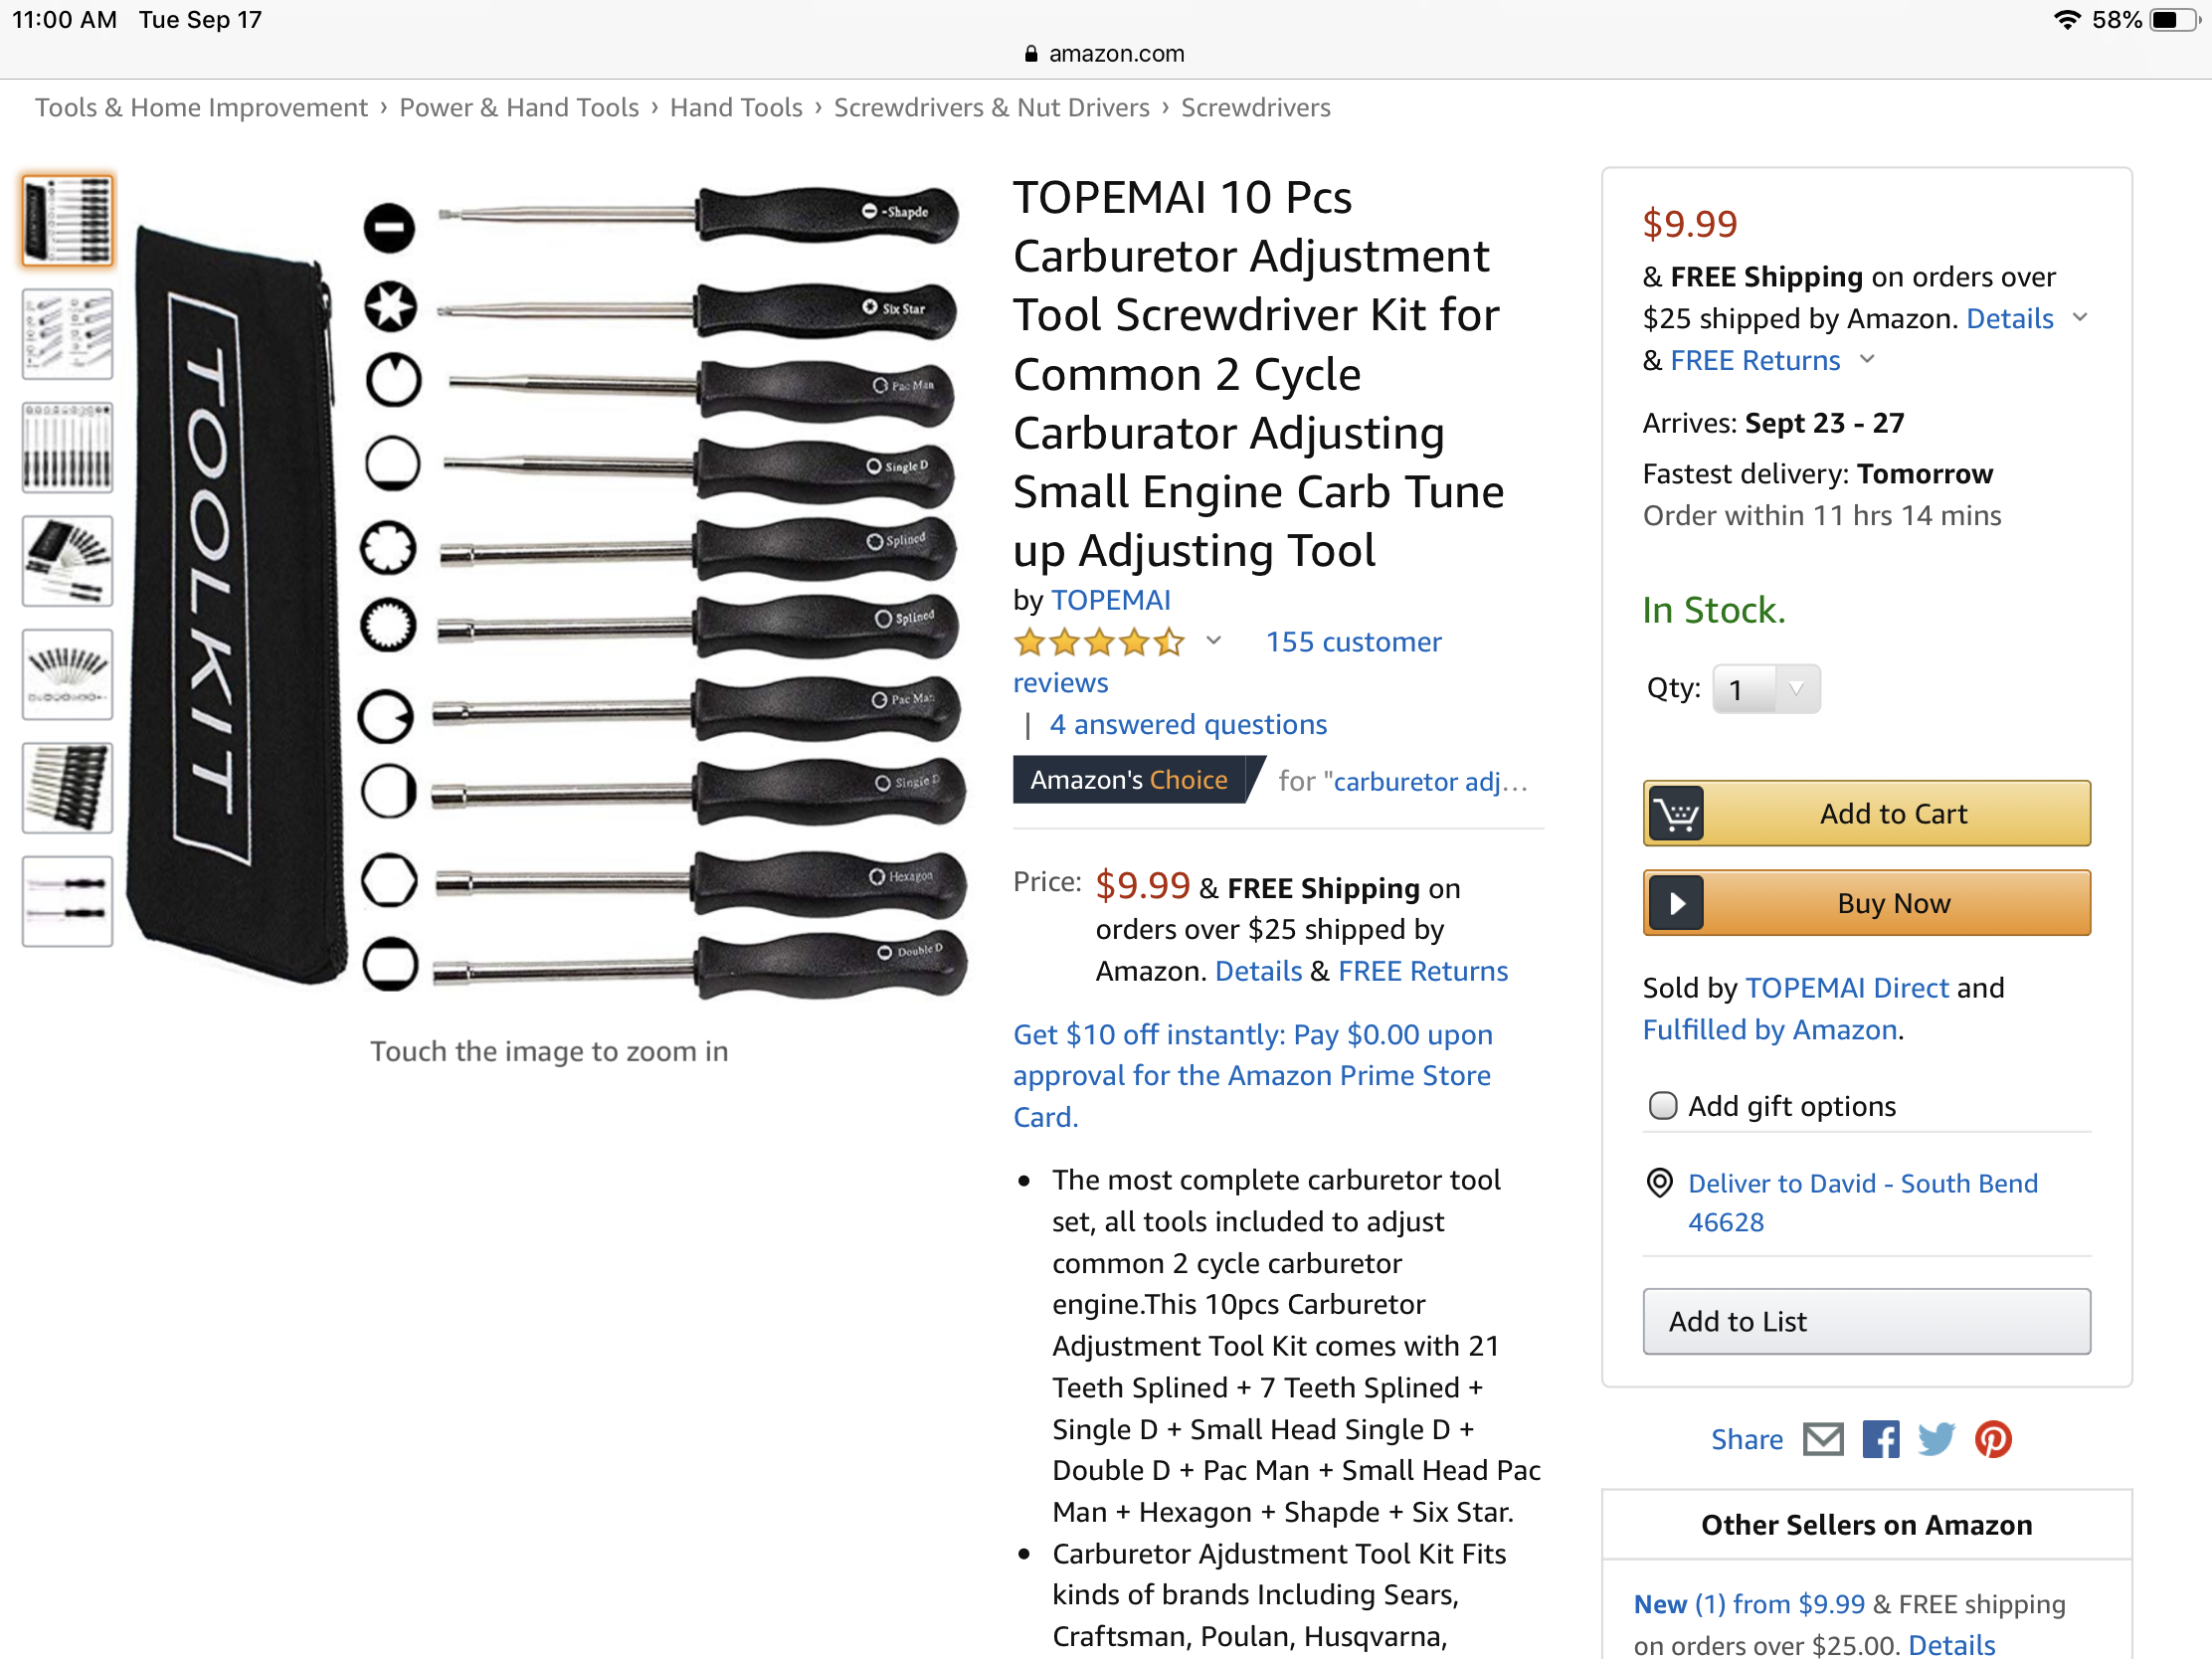Viewport: 2212px width, 1659px height.
Task: Expand the FREE Returns chevron
Action: (x=1867, y=359)
